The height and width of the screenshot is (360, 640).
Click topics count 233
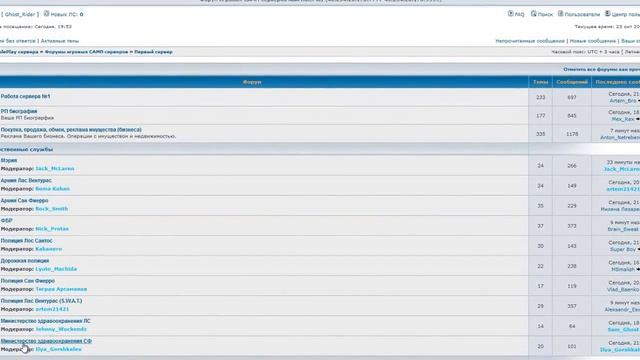(x=540, y=98)
